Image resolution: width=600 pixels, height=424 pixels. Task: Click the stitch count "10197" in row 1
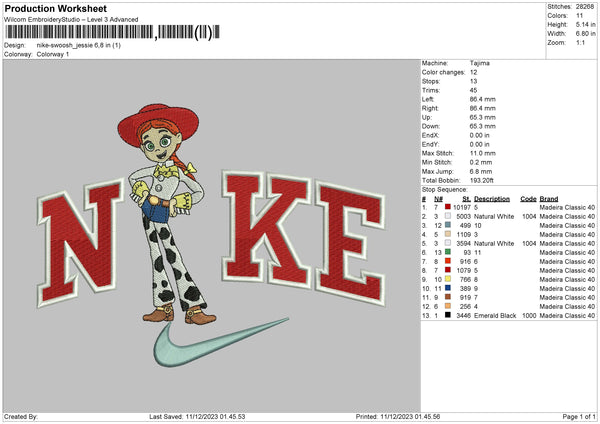pos(462,207)
